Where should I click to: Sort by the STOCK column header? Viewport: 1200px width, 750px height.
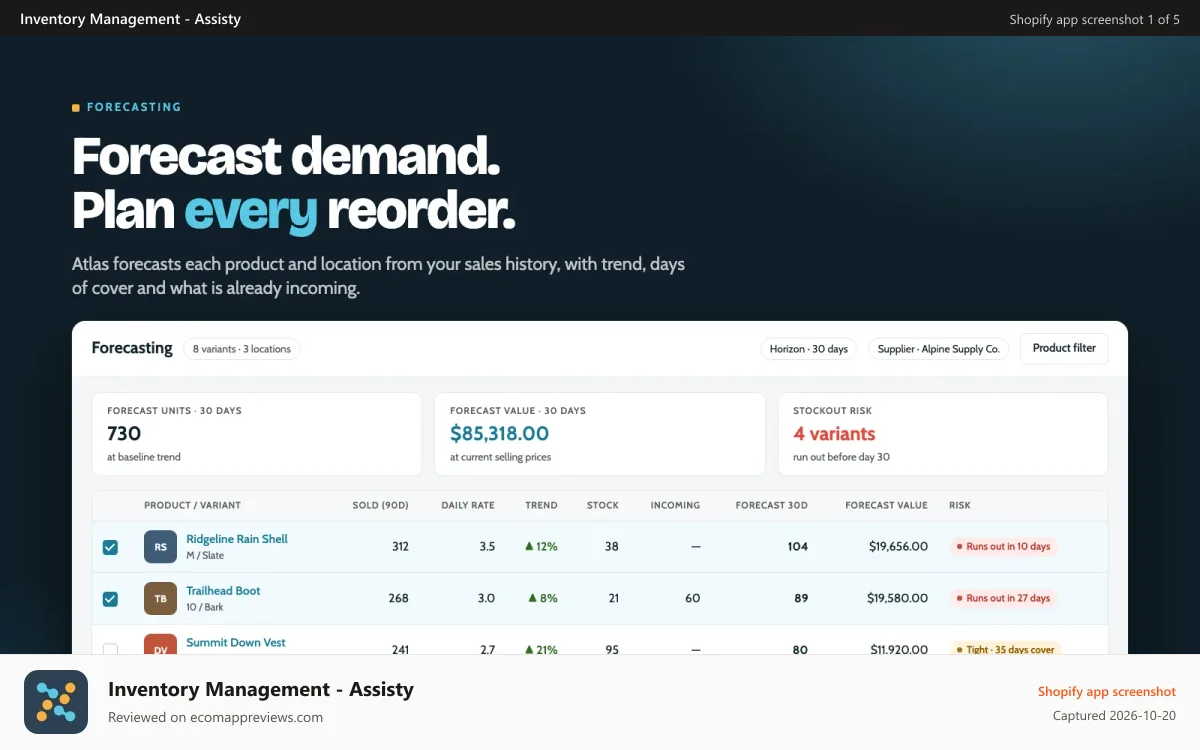[x=603, y=505]
